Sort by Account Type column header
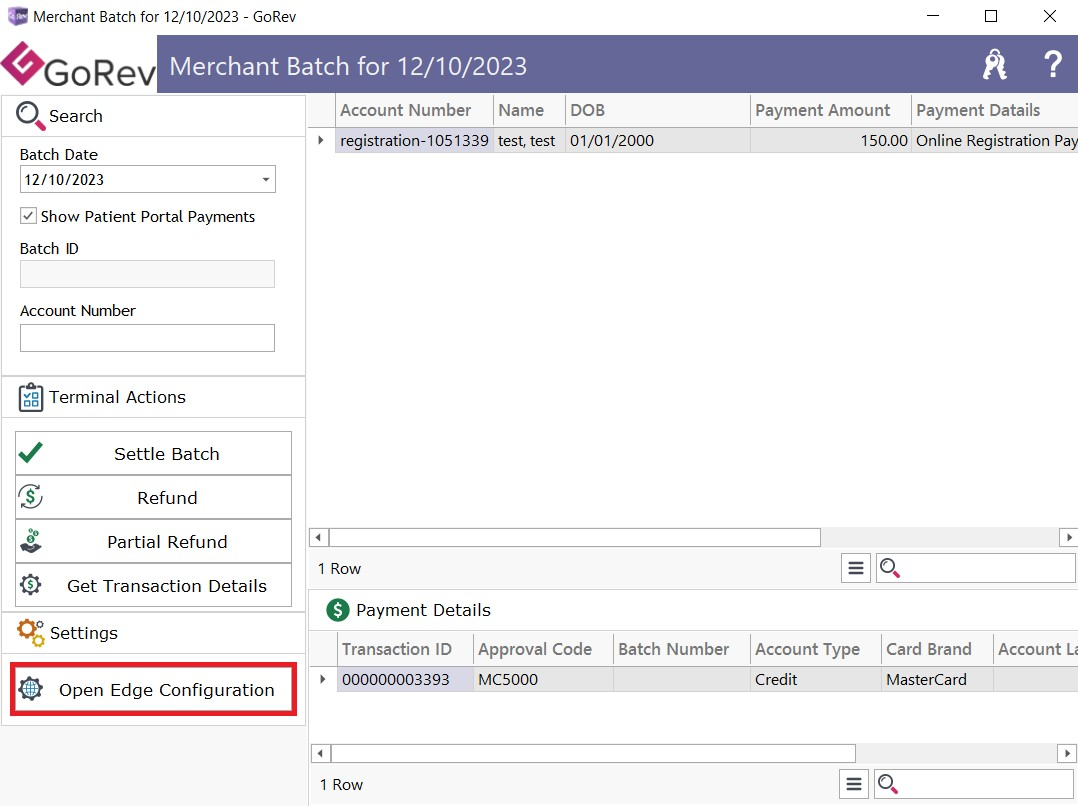This screenshot has width=1078, height=806. (x=815, y=649)
